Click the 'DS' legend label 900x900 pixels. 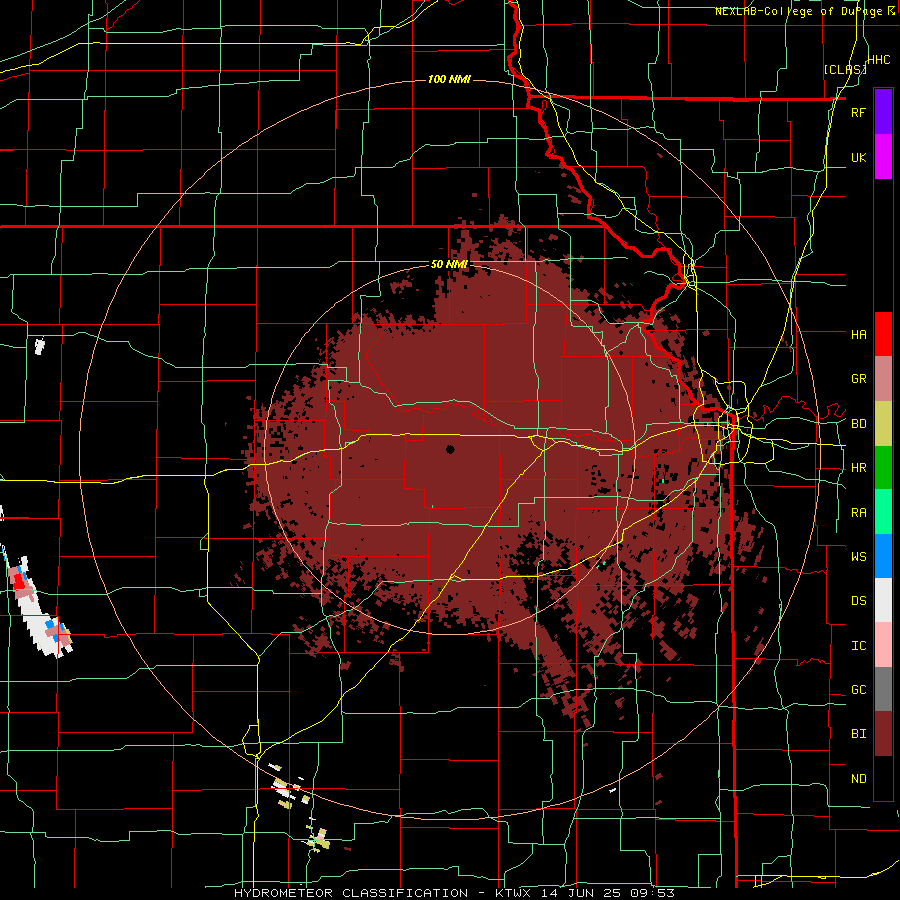tap(858, 601)
